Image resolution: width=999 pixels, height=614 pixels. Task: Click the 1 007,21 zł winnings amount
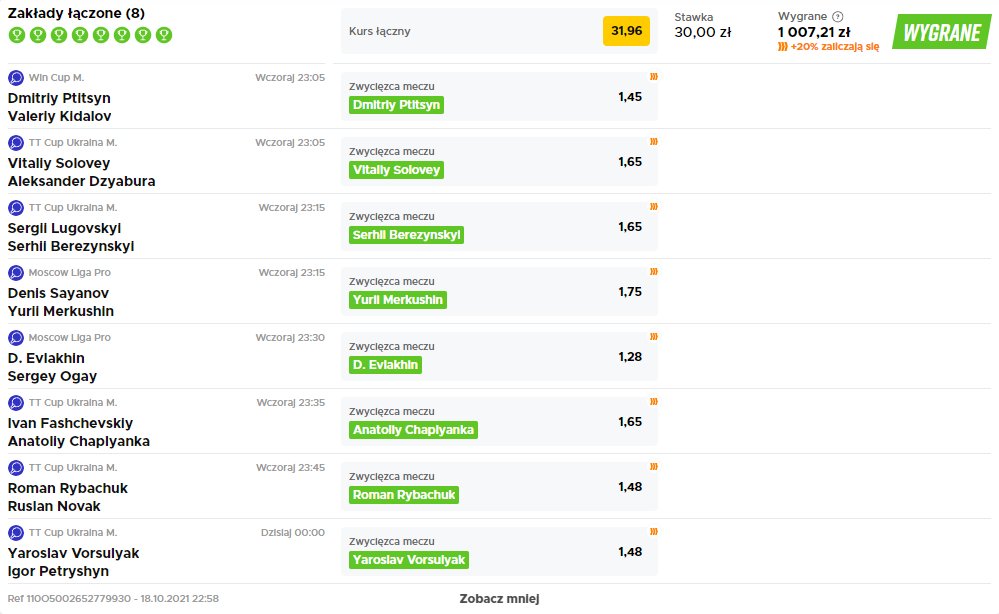point(814,32)
